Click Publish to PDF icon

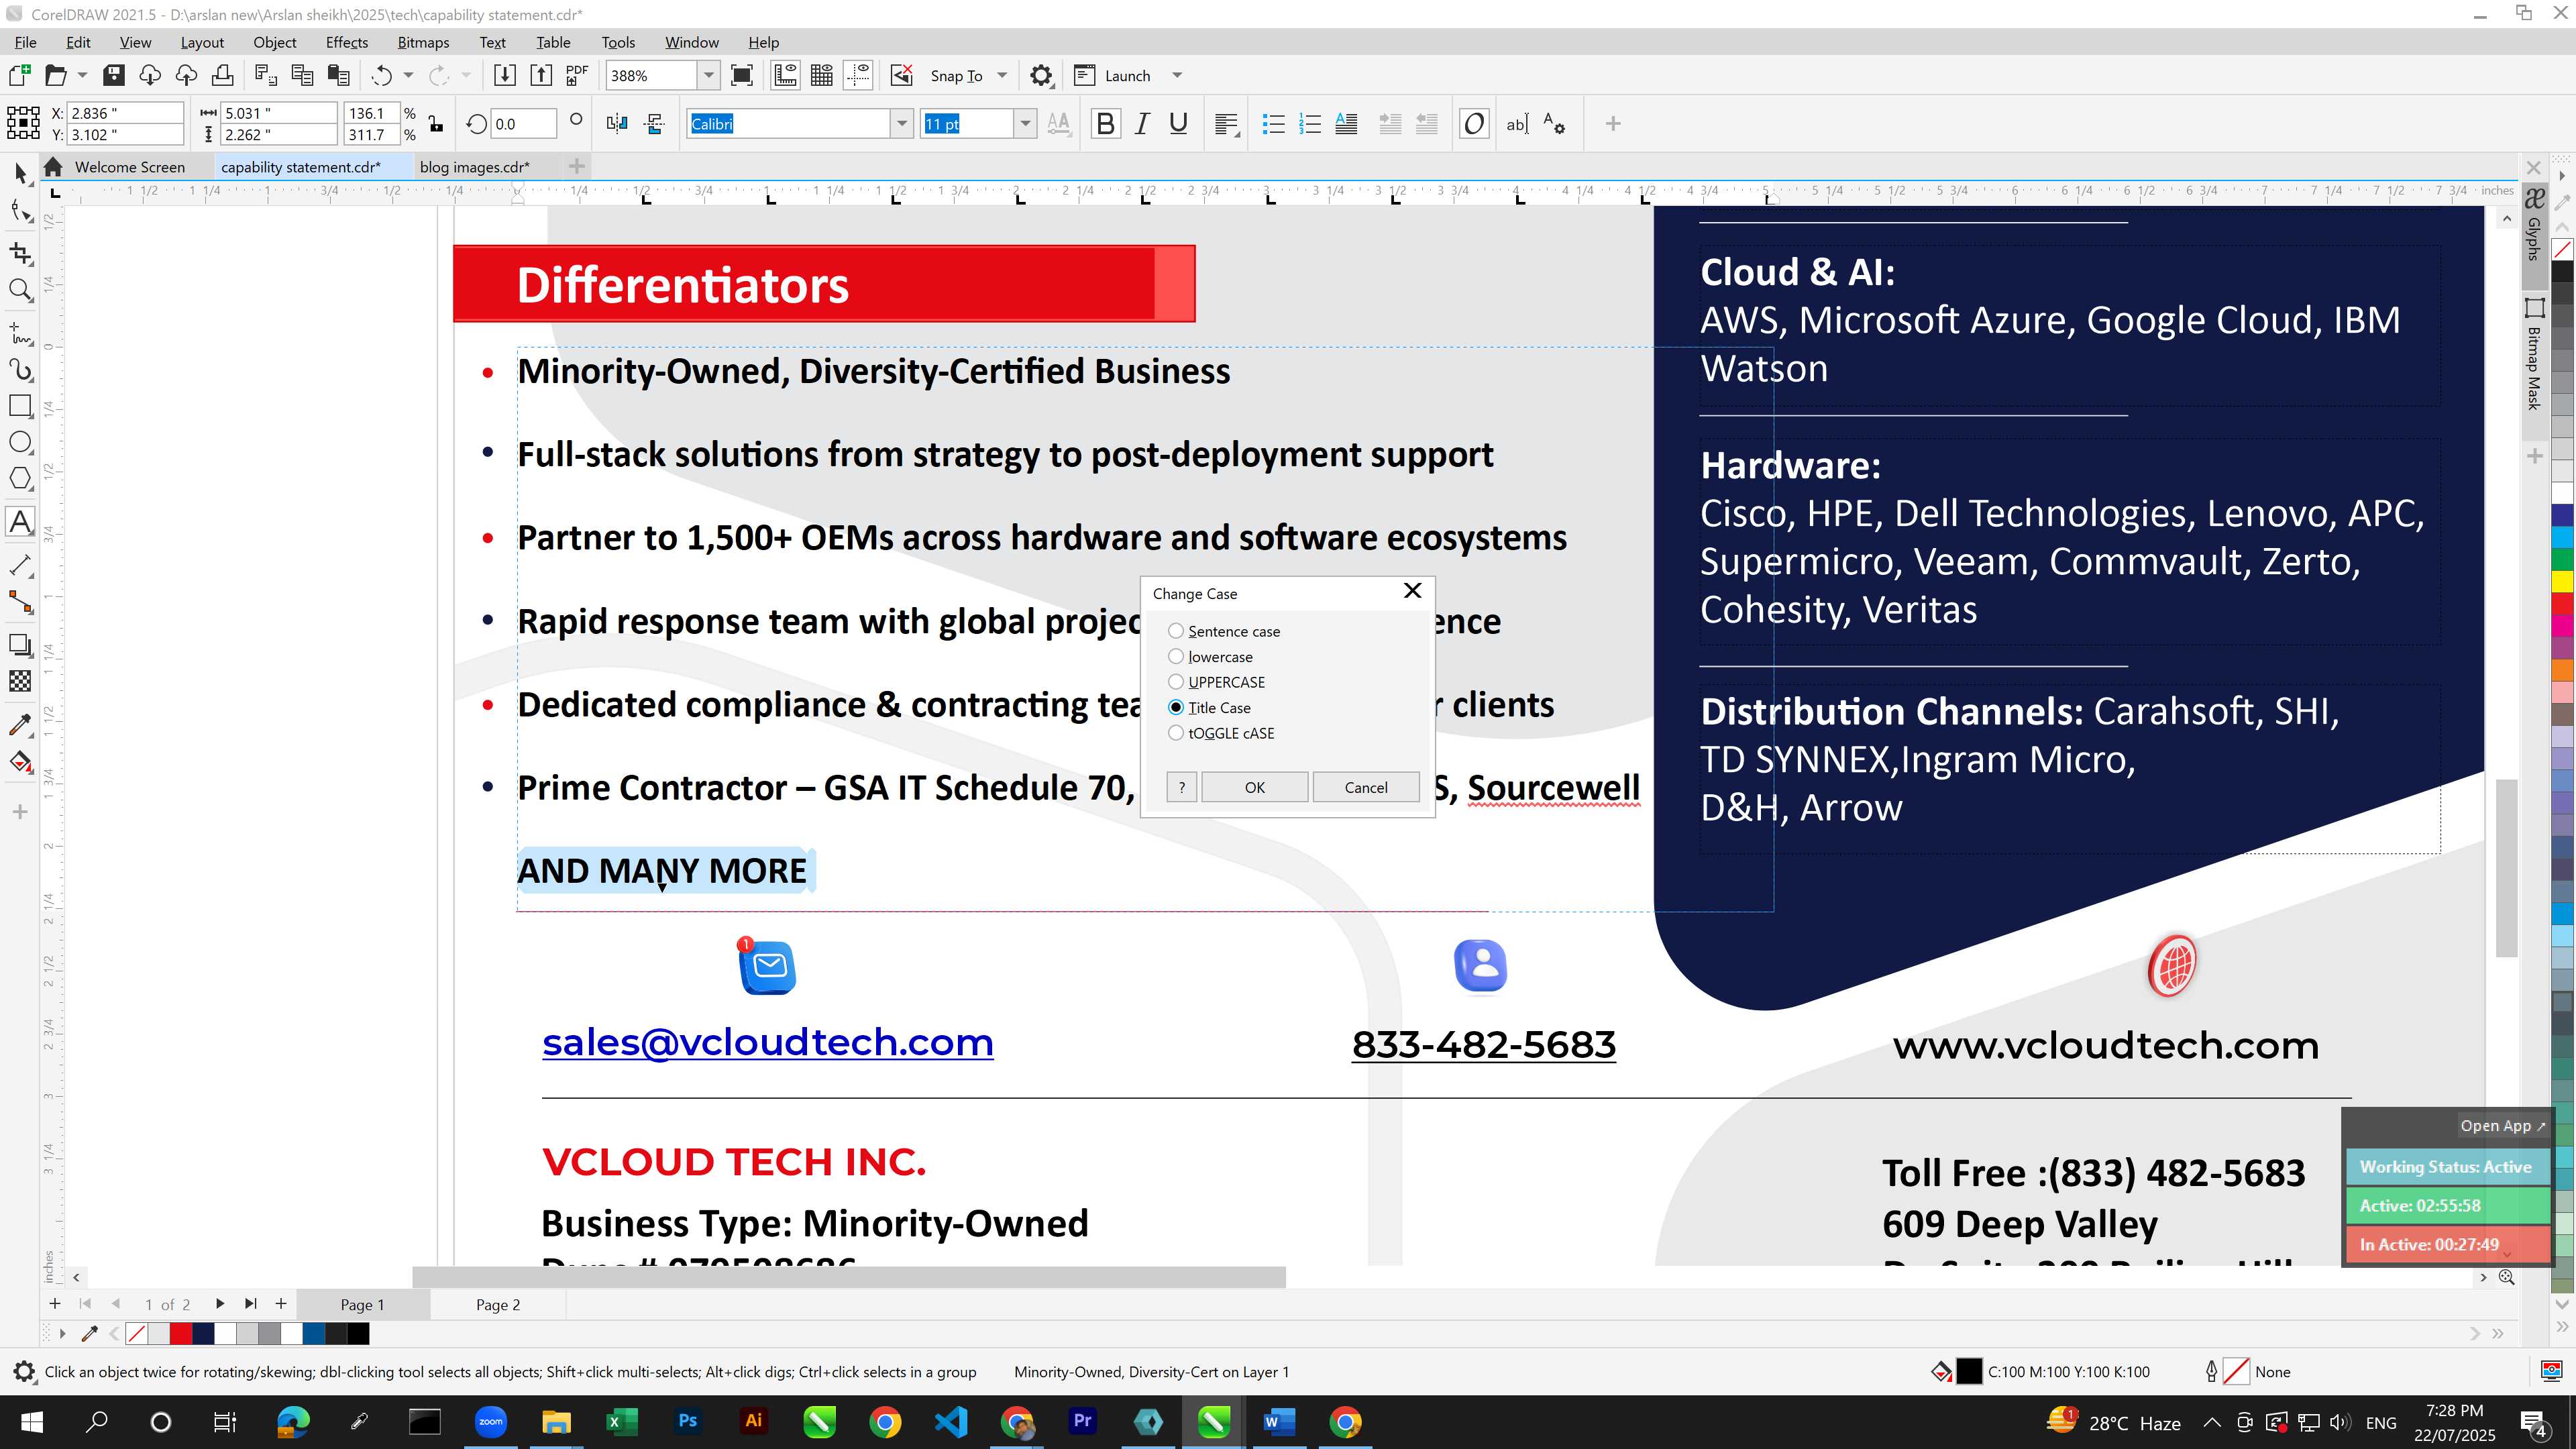coord(577,75)
